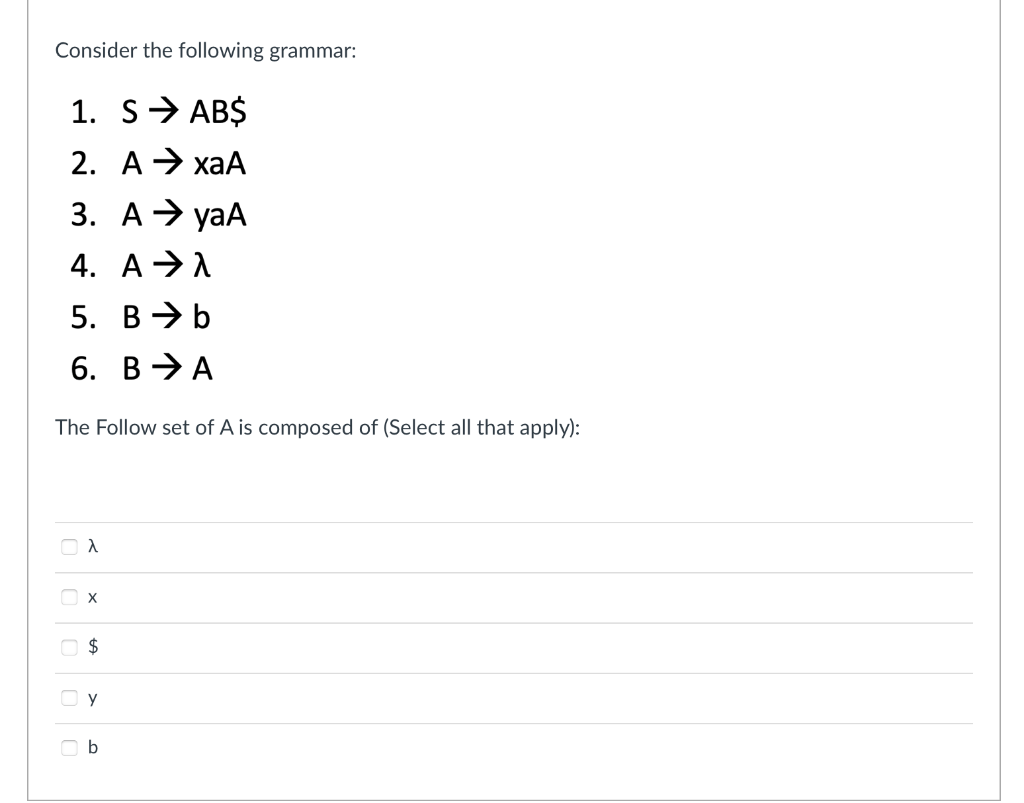Screen dimensions: 1024x803
Task: Check the y answer option
Action: click(68, 697)
